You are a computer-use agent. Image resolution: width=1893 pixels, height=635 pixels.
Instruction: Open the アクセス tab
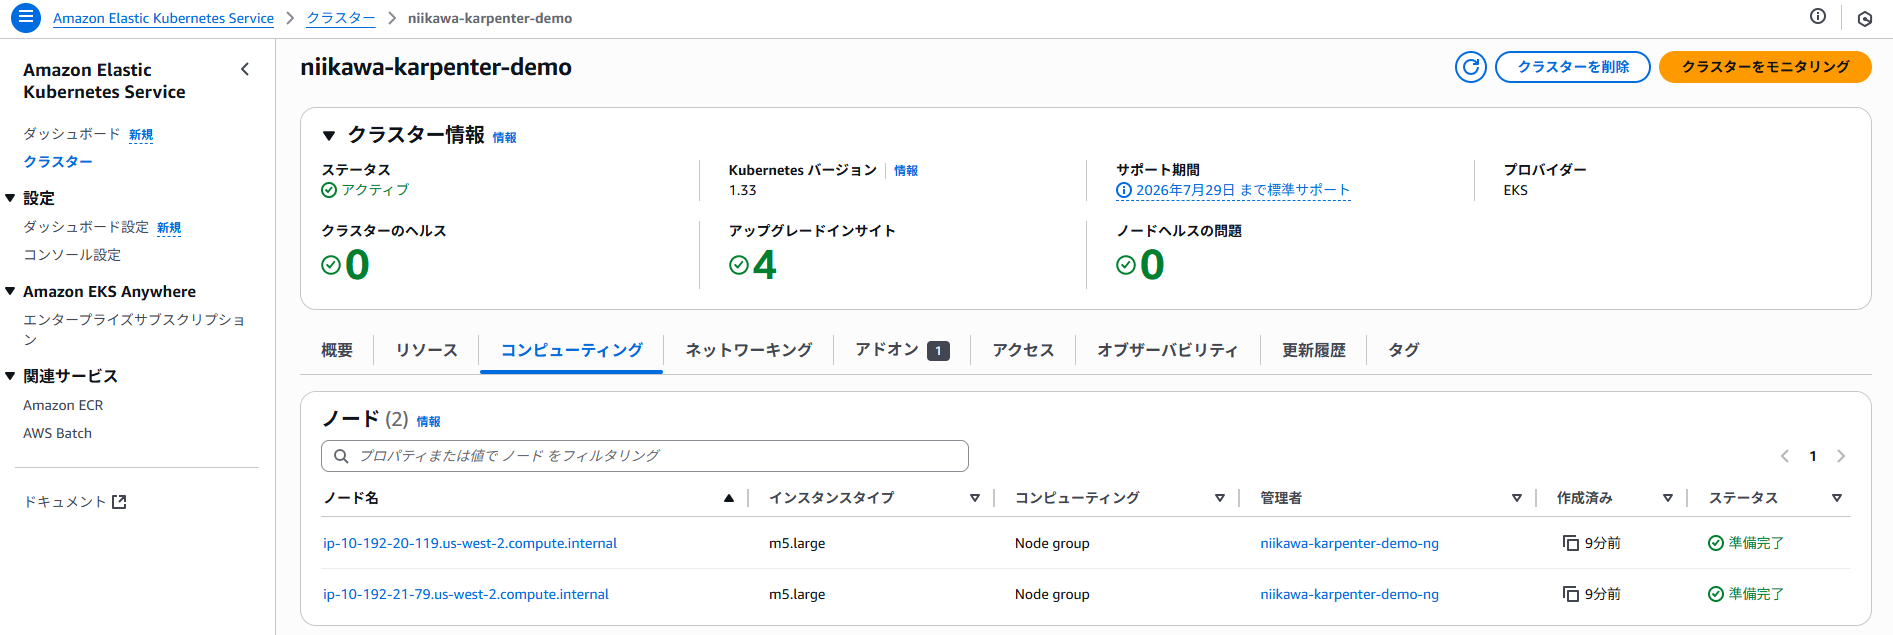click(x=1023, y=350)
